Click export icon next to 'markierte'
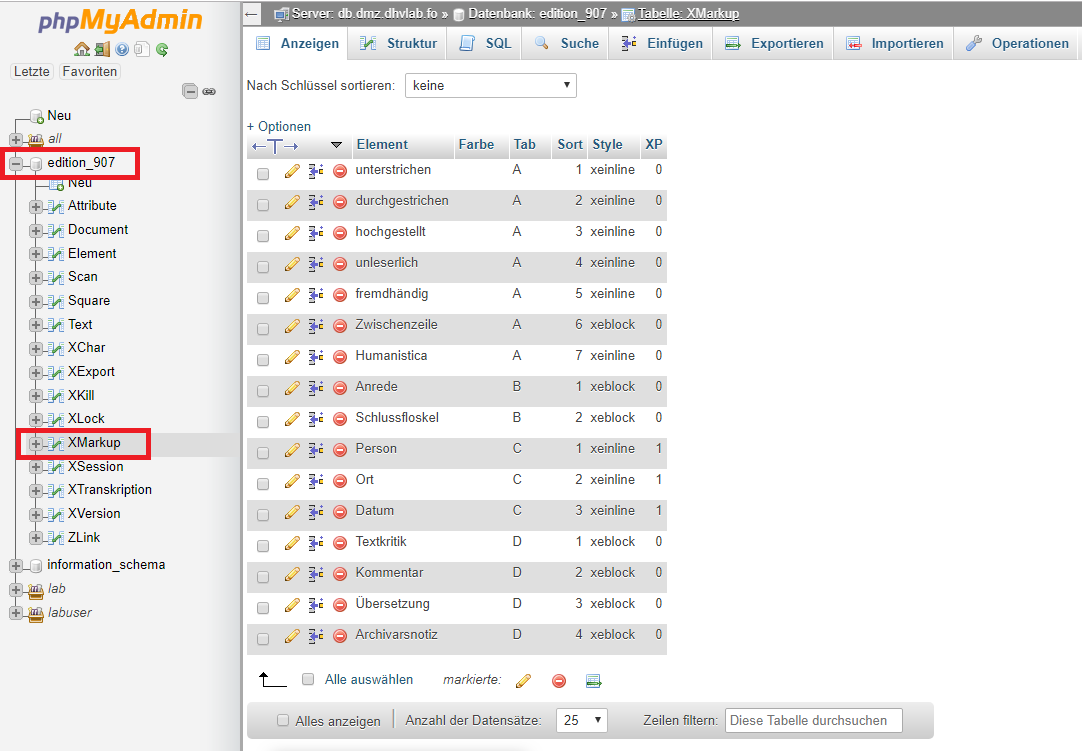The width and height of the screenshot is (1082, 751). 593,681
